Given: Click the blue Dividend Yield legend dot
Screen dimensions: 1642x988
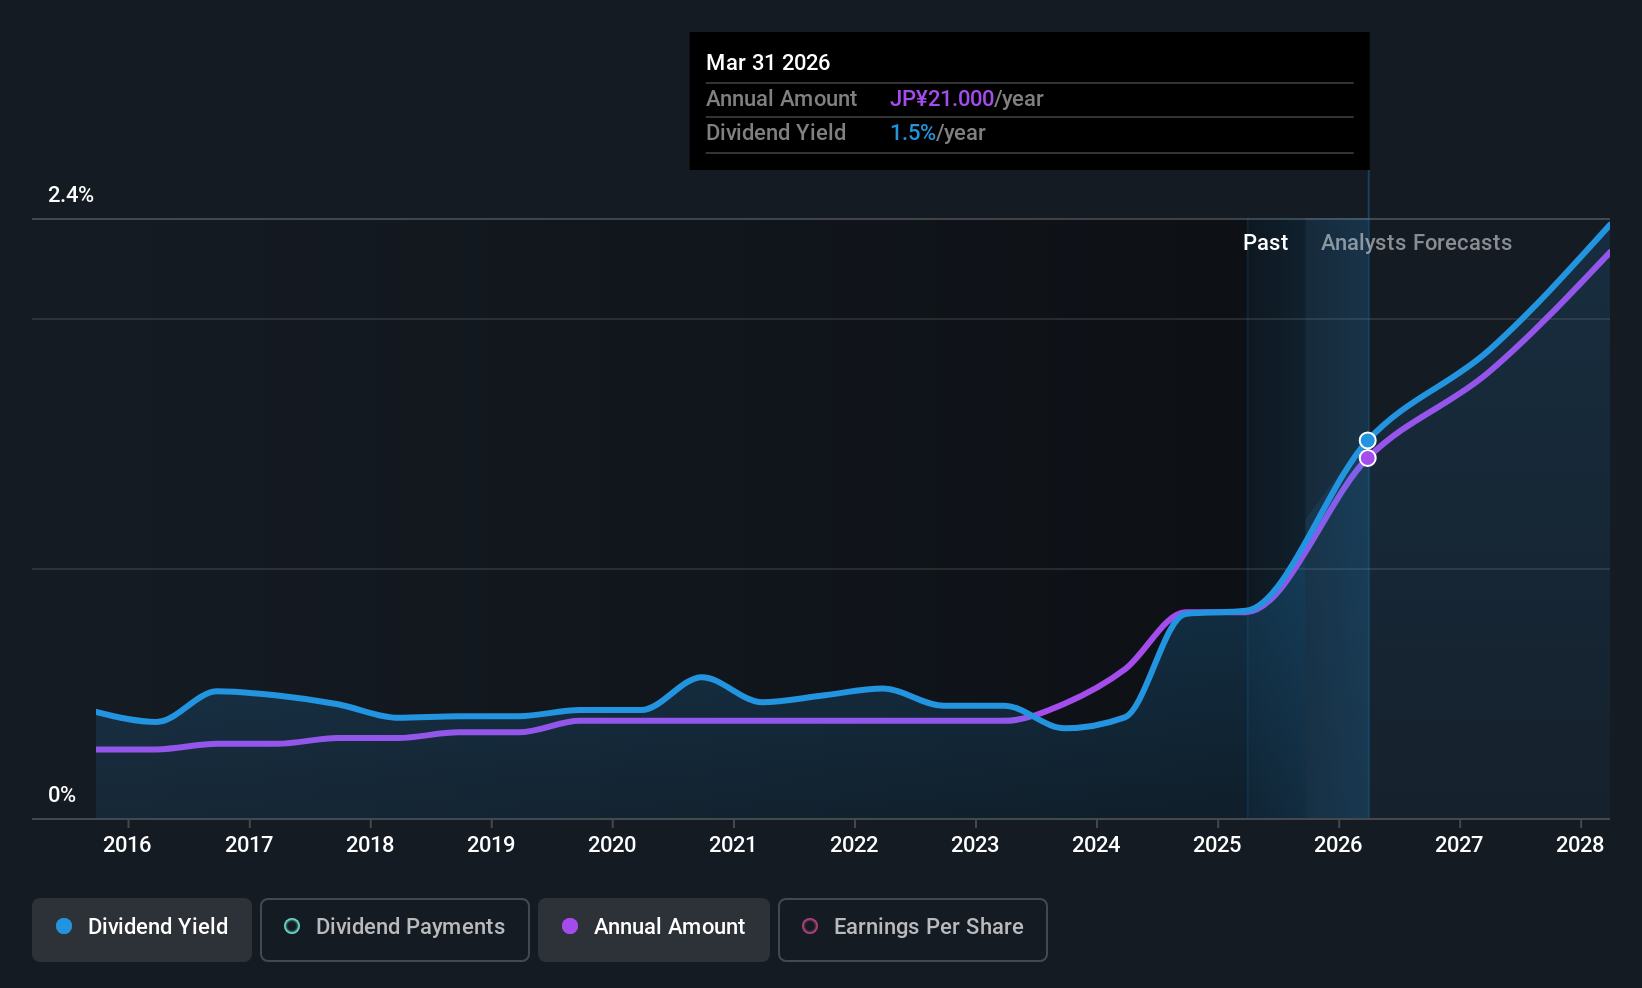Looking at the screenshot, I should click(x=64, y=927).
